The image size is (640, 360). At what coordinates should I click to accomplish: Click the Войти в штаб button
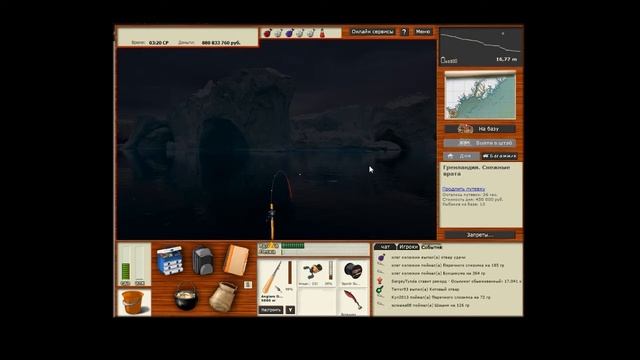(480, 143)
